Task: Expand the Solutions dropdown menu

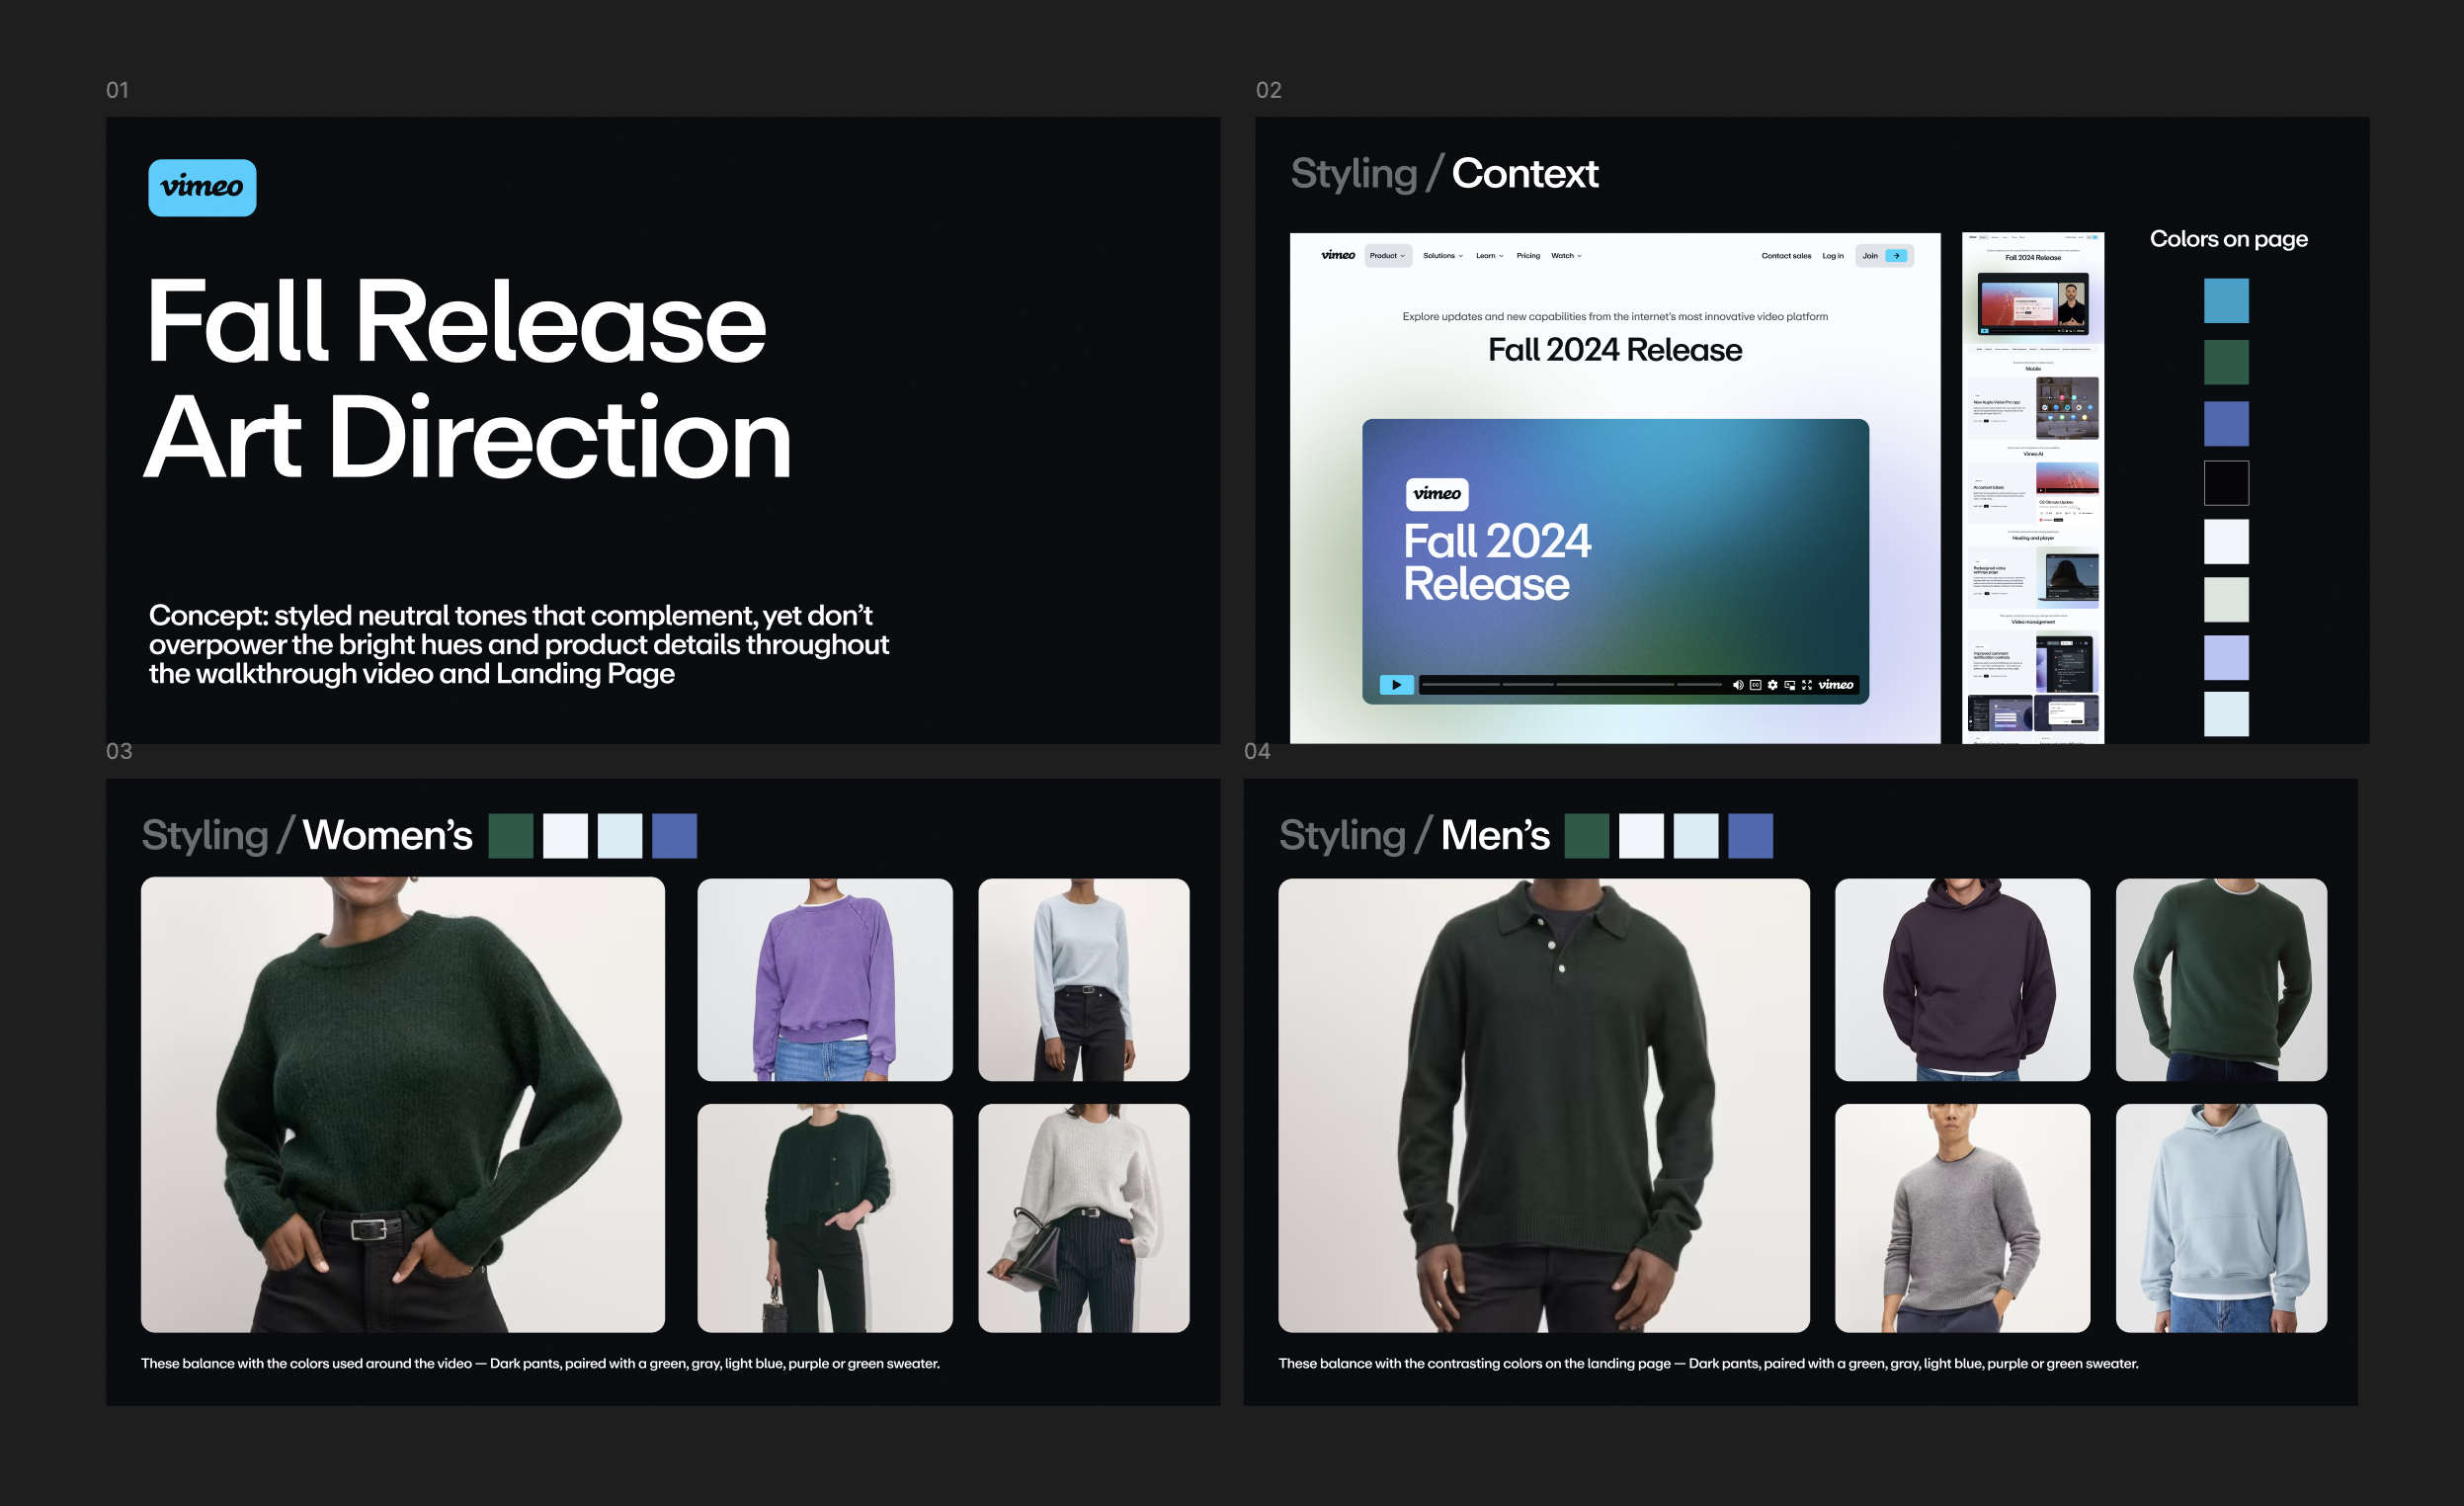Action: click(x=1443, y=256)
